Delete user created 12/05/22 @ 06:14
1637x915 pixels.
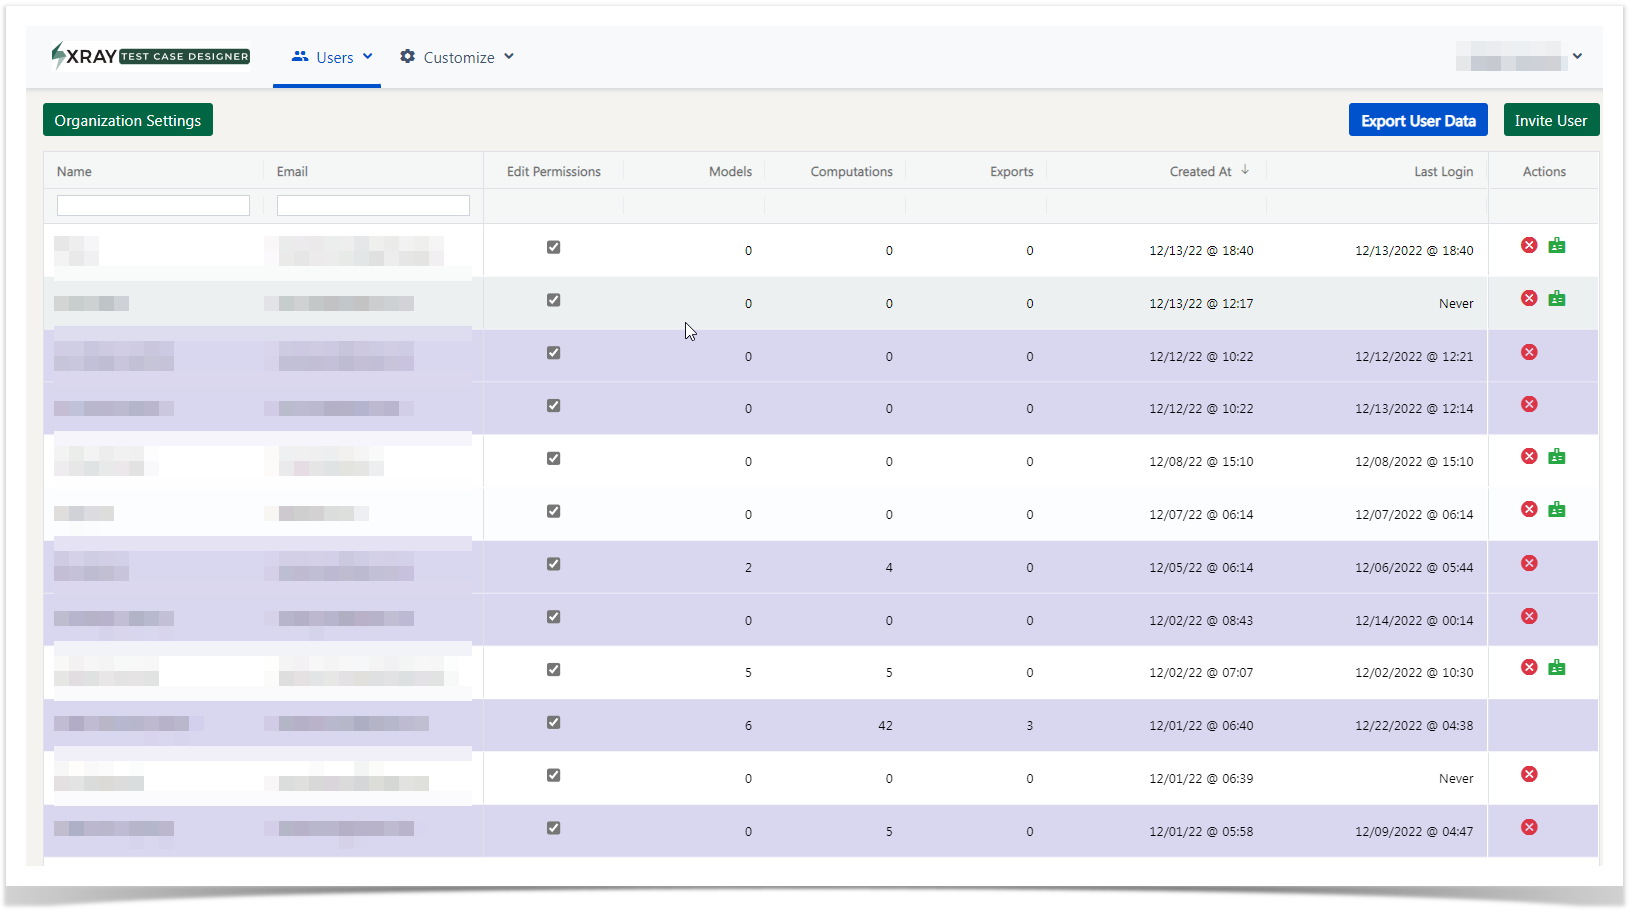tap(1529, 563)
